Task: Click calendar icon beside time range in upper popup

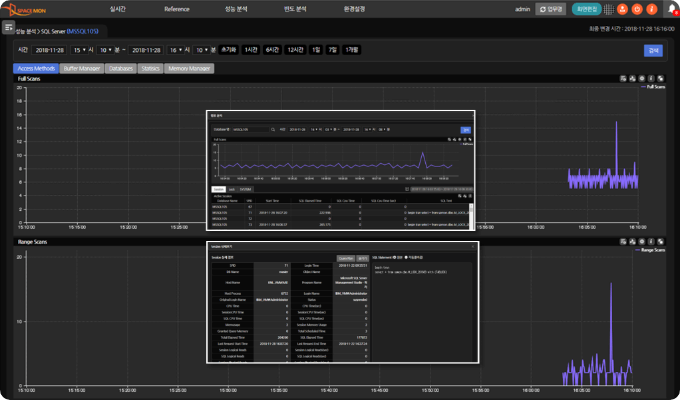Action: [x=407, y=189]
